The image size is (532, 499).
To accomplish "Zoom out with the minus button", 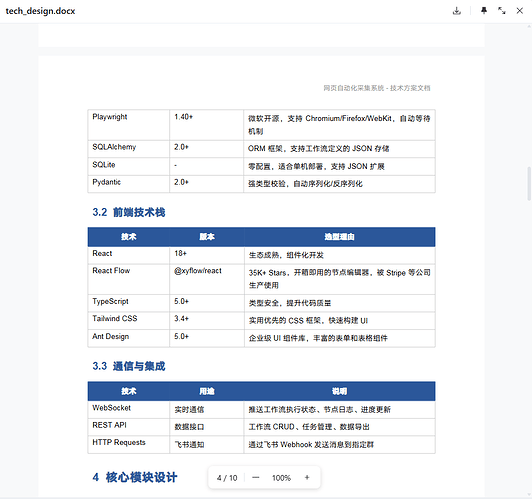I will (x=256, y=478).
